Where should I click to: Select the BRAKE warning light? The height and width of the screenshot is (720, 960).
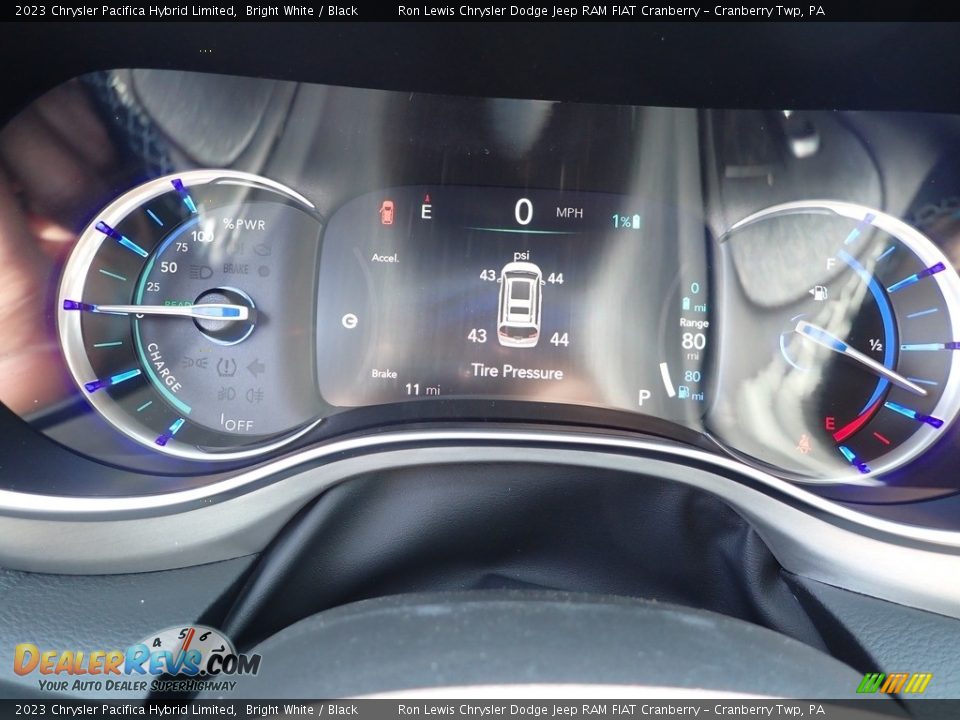(x=236, y=269)
